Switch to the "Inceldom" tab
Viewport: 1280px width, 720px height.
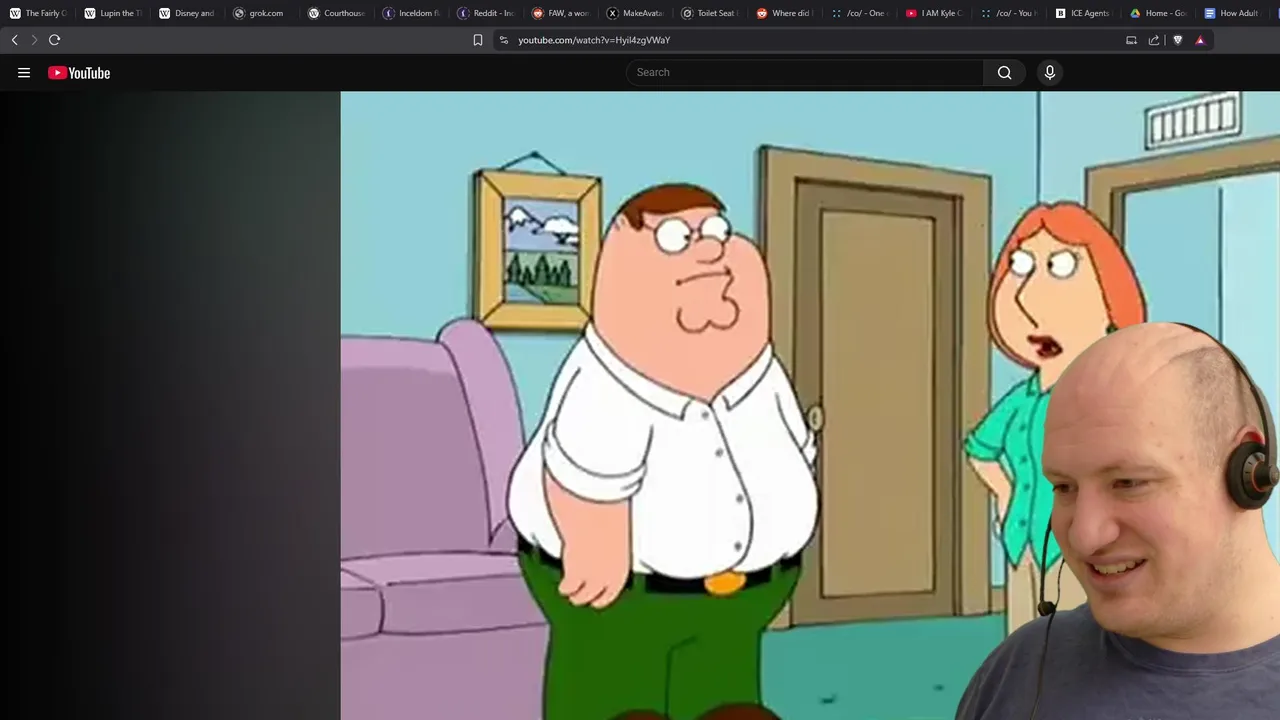(412, 13)
